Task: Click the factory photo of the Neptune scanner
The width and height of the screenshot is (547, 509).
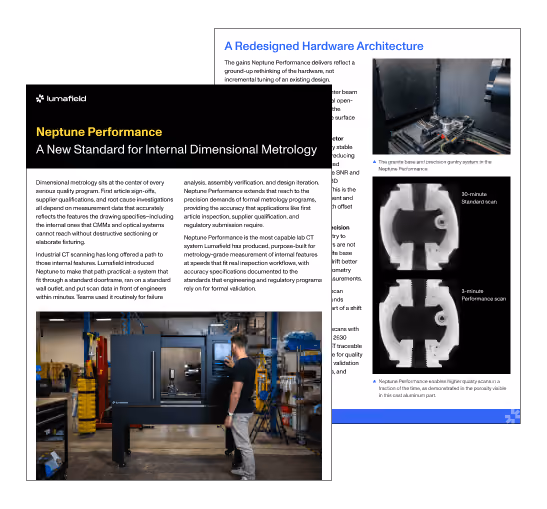Action: tap(179, 396)
